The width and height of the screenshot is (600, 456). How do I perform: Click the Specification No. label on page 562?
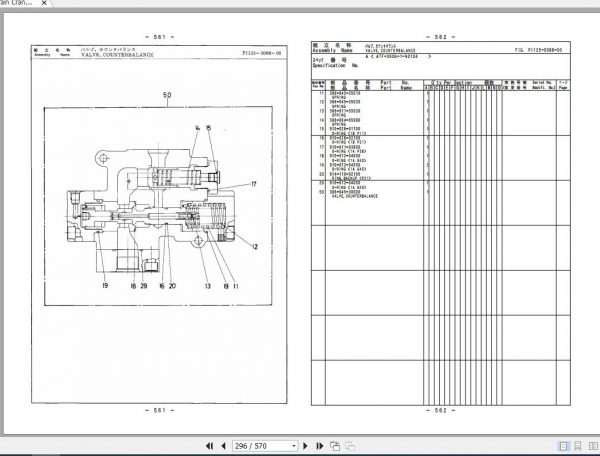tap(335, 66)
